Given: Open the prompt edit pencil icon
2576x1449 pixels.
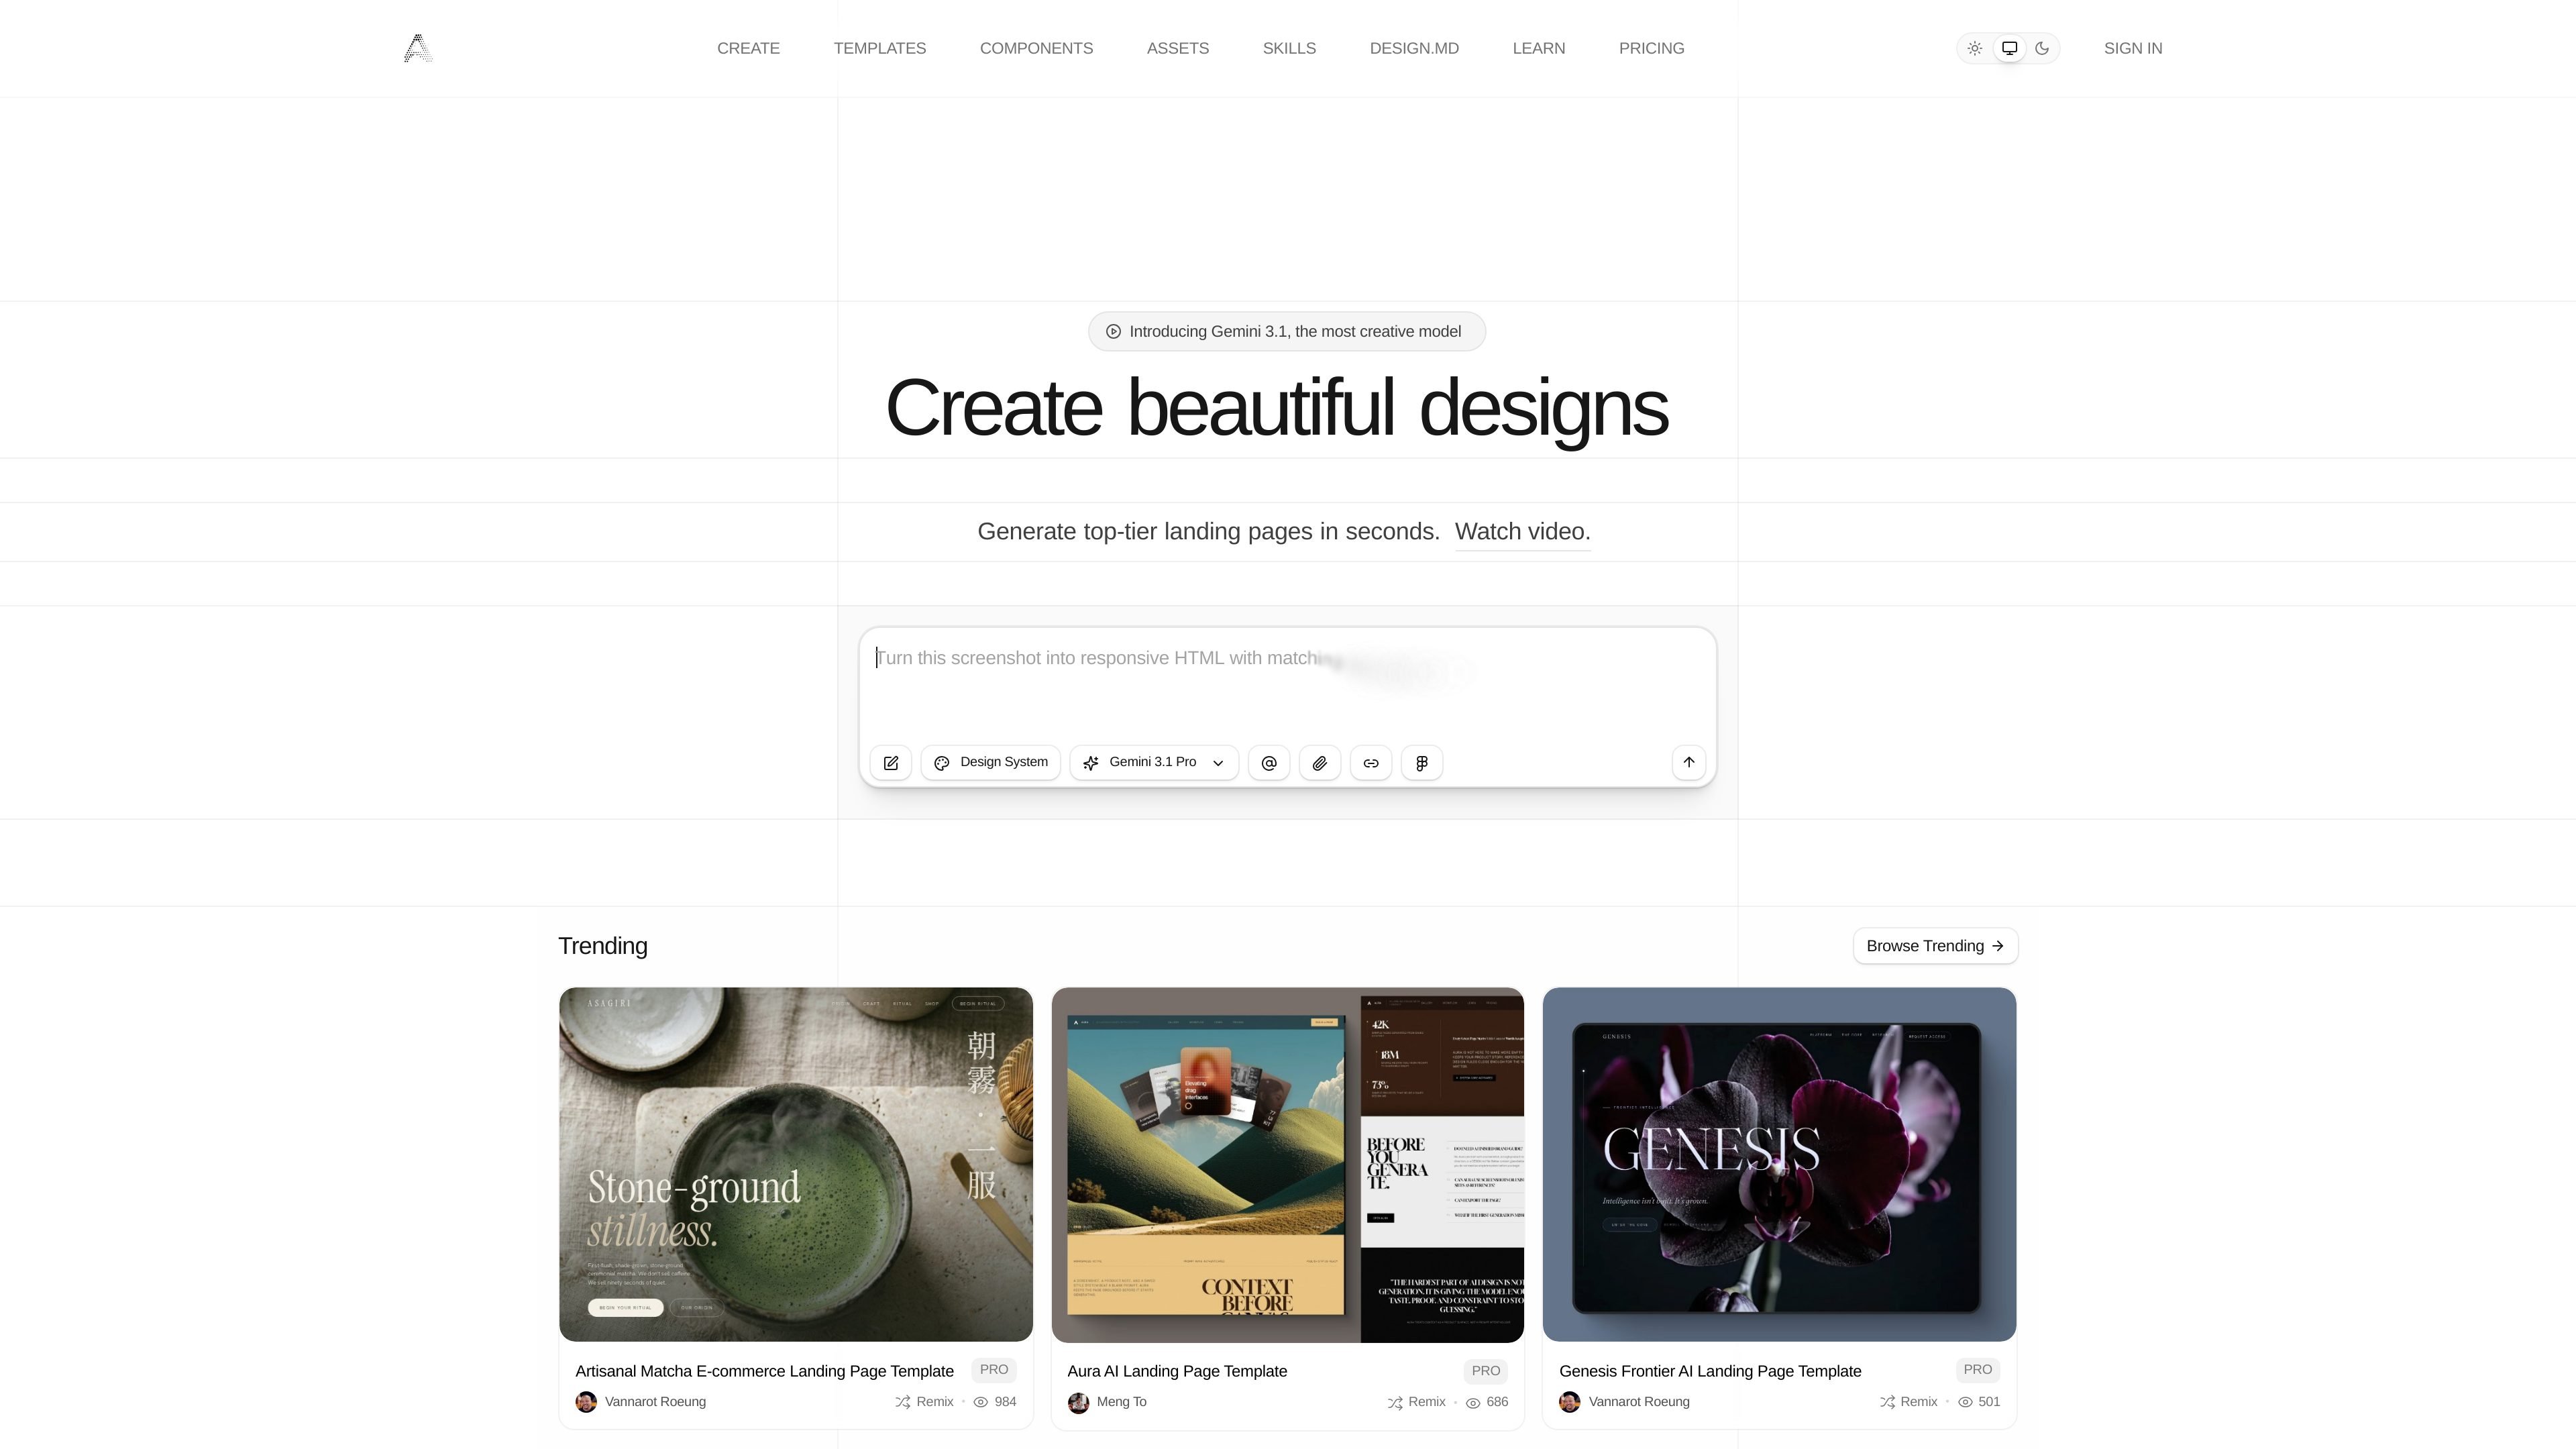Looking at the screenshot, I should click(x=891, y=763).
